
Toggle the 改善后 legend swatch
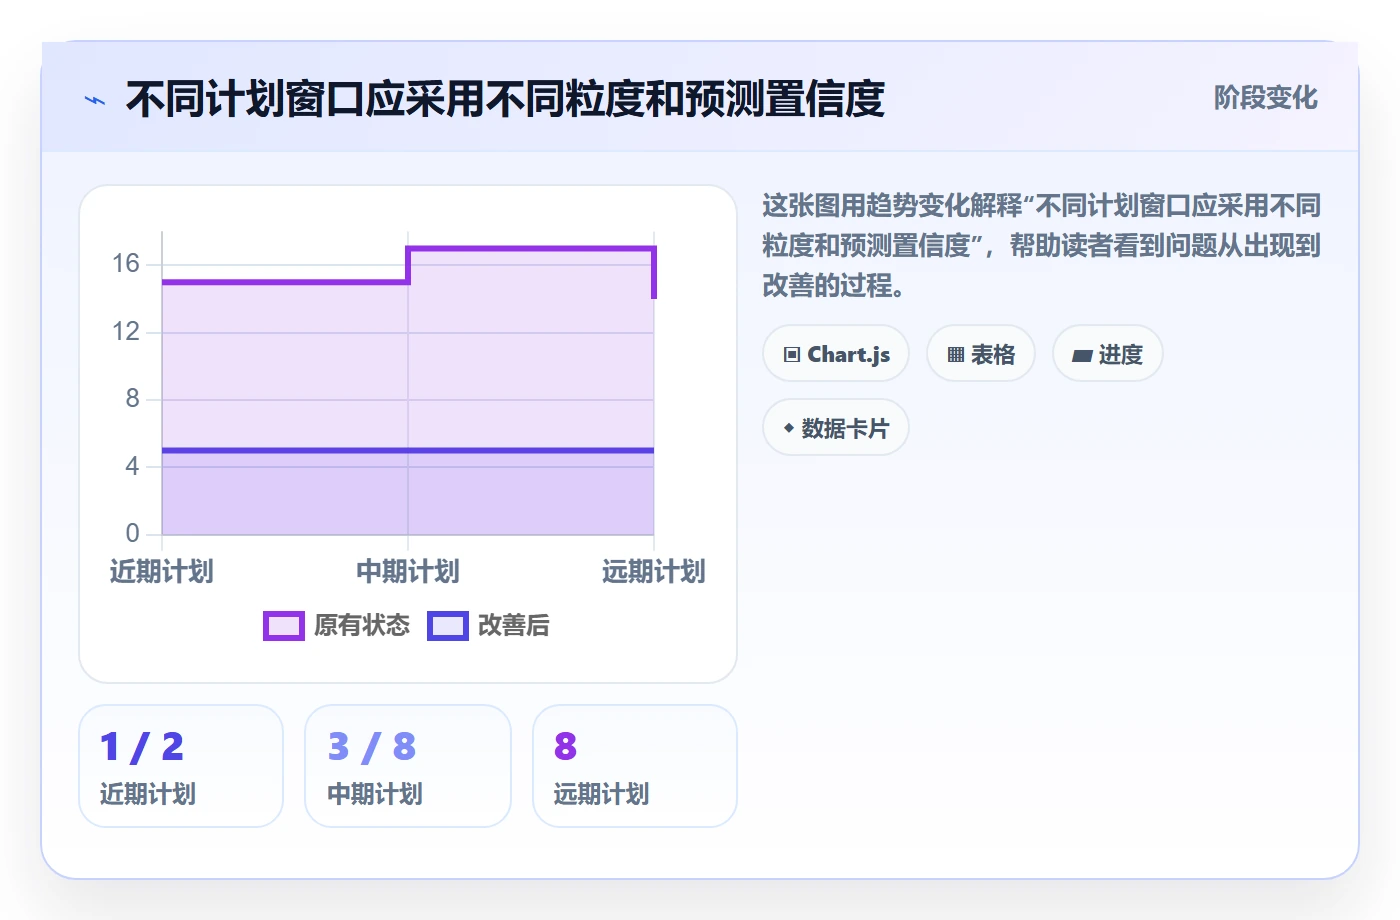pyautogui.click(x=448, y=626)
